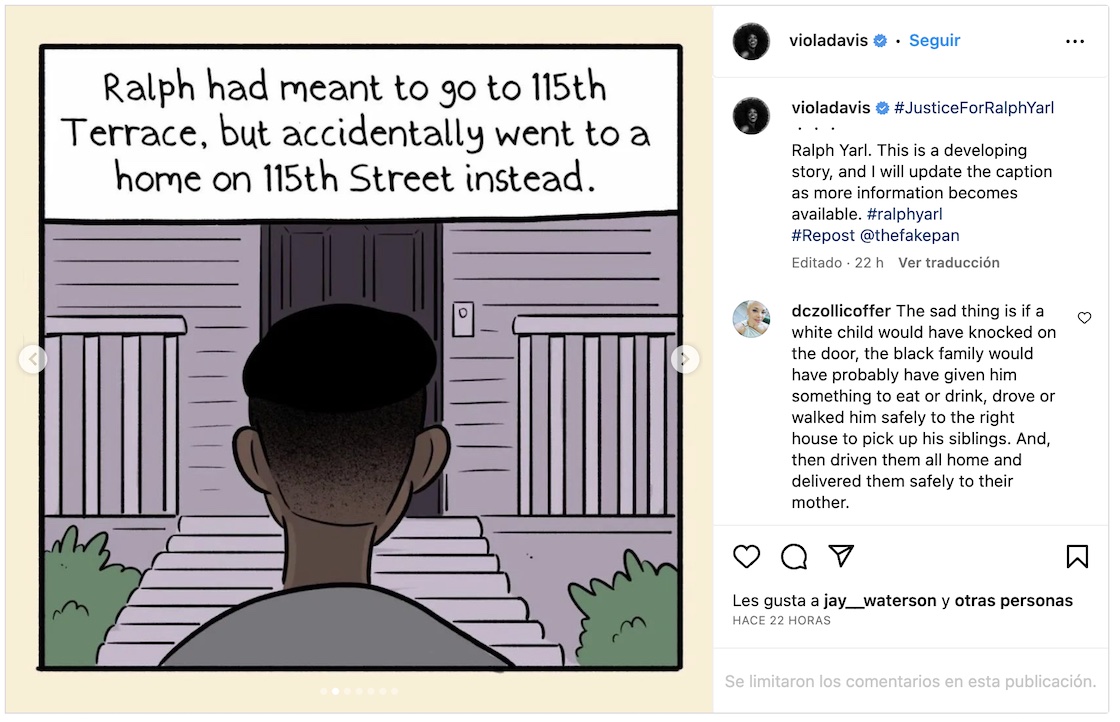
Task: Visit @thefakepan profile mention
Action: [909, 235]
